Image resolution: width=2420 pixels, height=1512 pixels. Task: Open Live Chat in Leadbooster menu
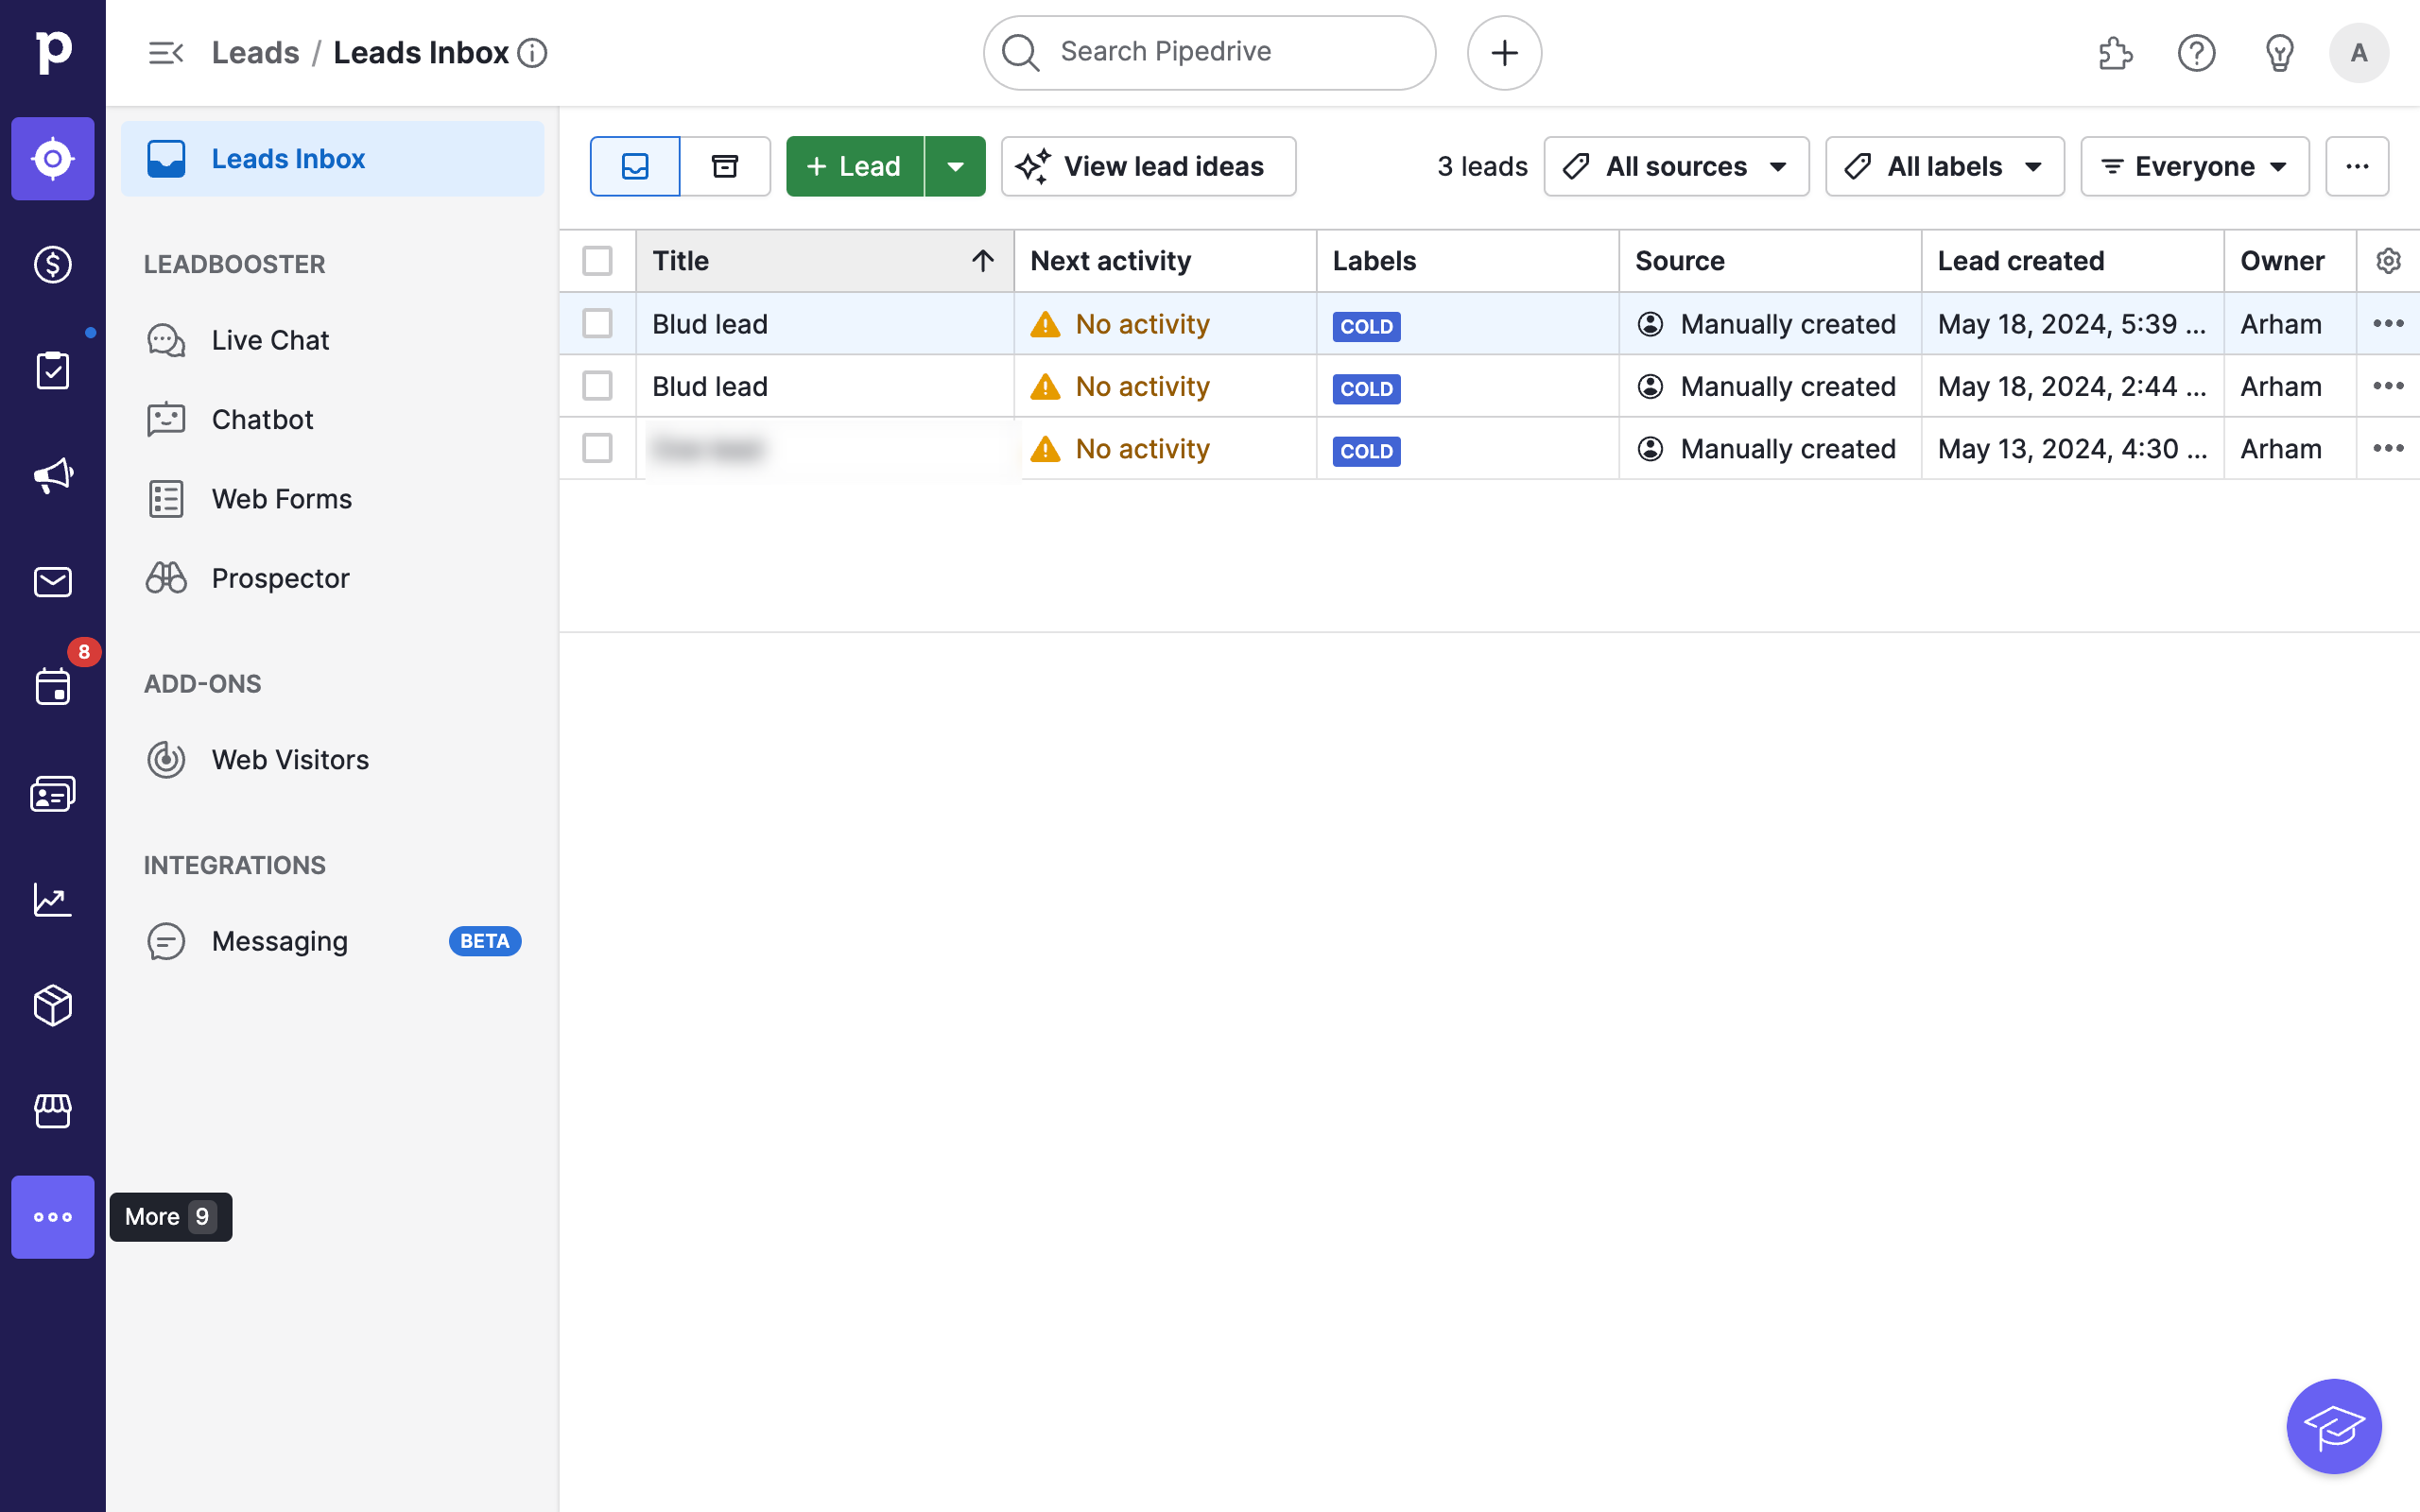pos(270,340)
